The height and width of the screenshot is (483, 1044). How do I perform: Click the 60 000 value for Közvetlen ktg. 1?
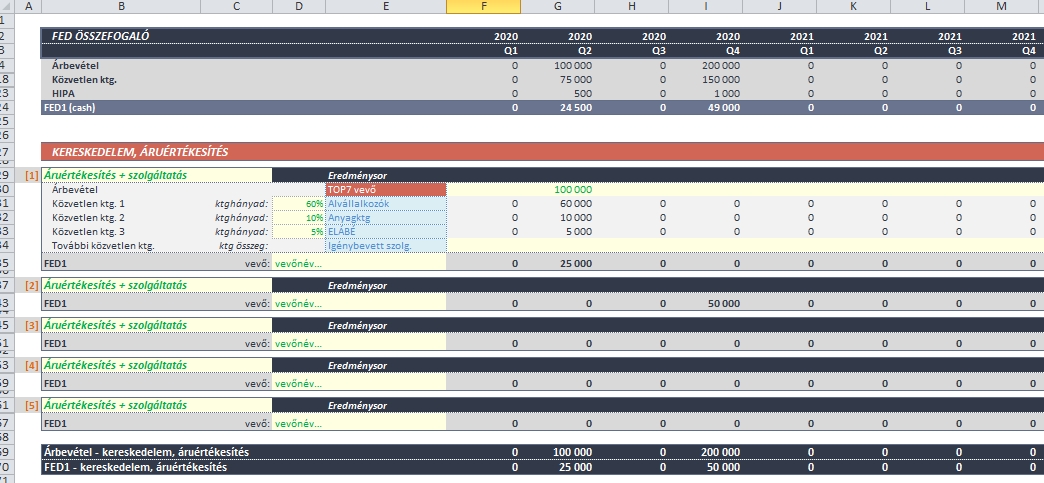click(x=575, y=203)
